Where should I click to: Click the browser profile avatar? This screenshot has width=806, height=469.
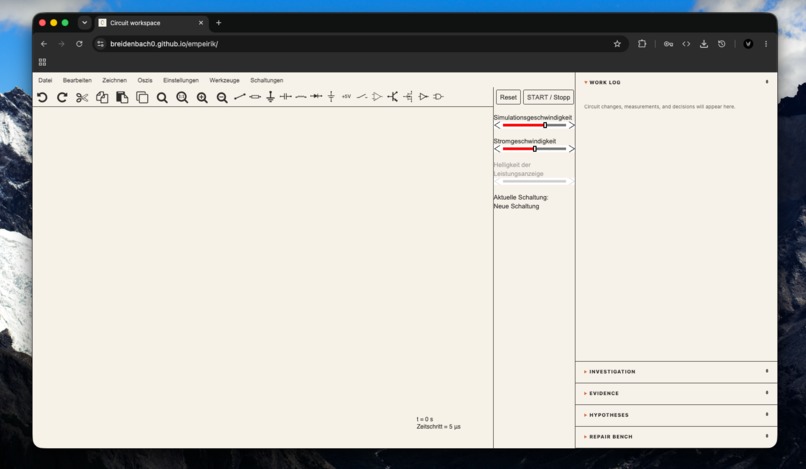click(x=748, y=44)
